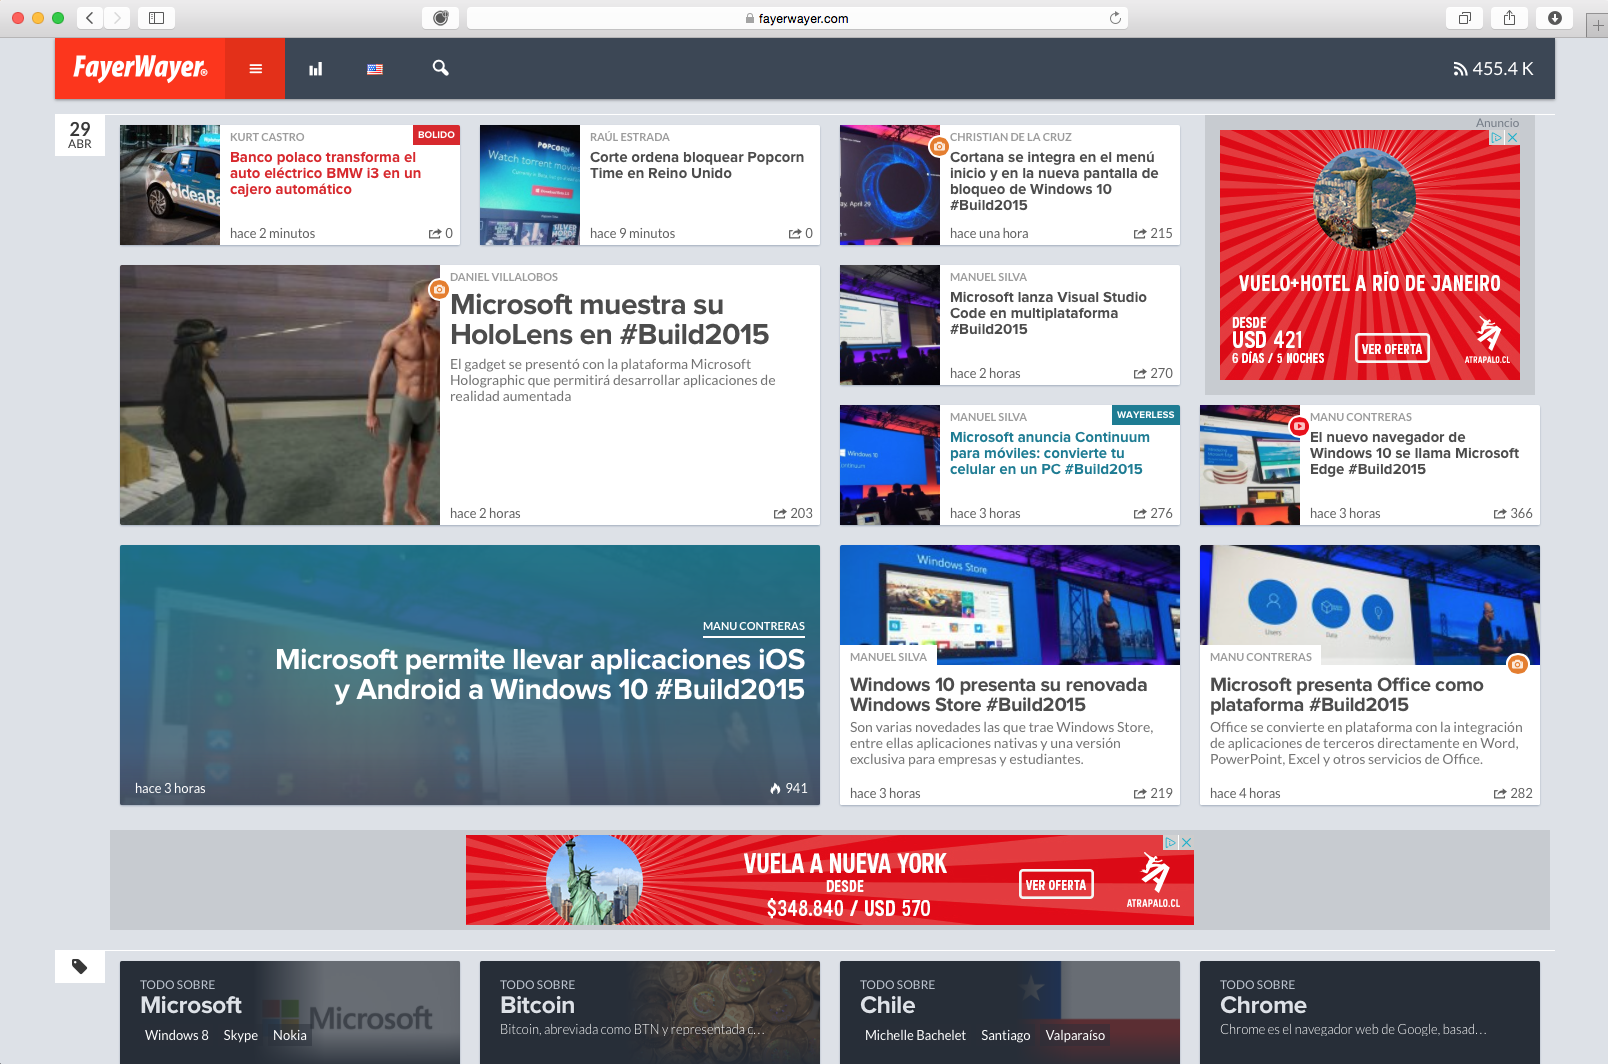Toggle the Safari sidebar button

(x=157, y=18)
